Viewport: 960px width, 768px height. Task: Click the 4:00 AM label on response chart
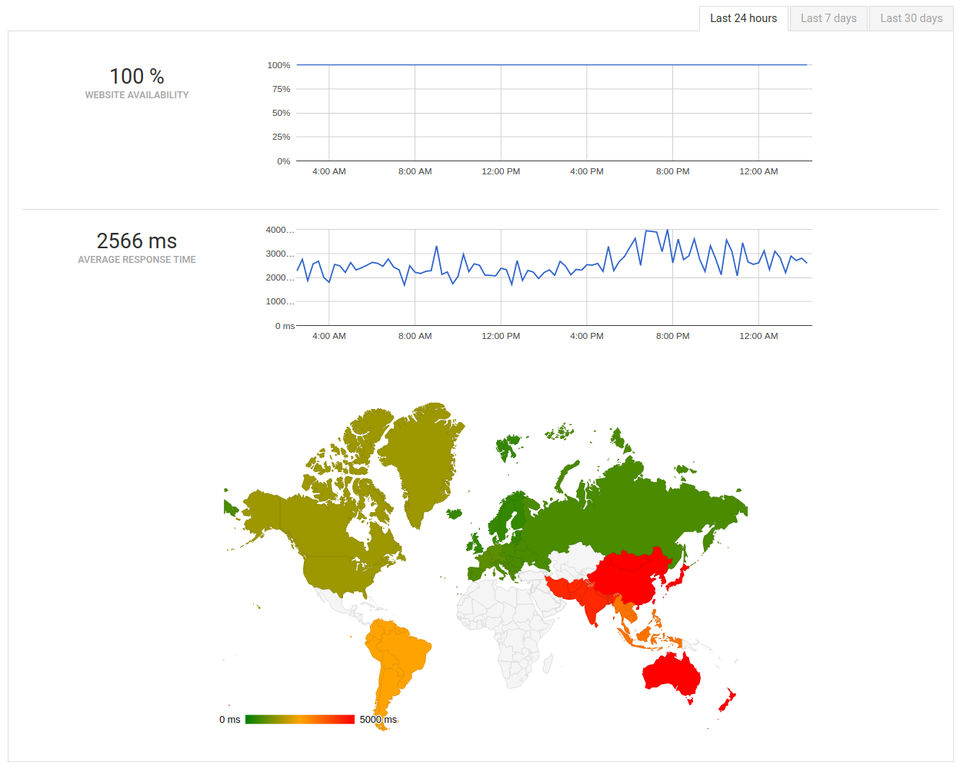coord(329,336)
